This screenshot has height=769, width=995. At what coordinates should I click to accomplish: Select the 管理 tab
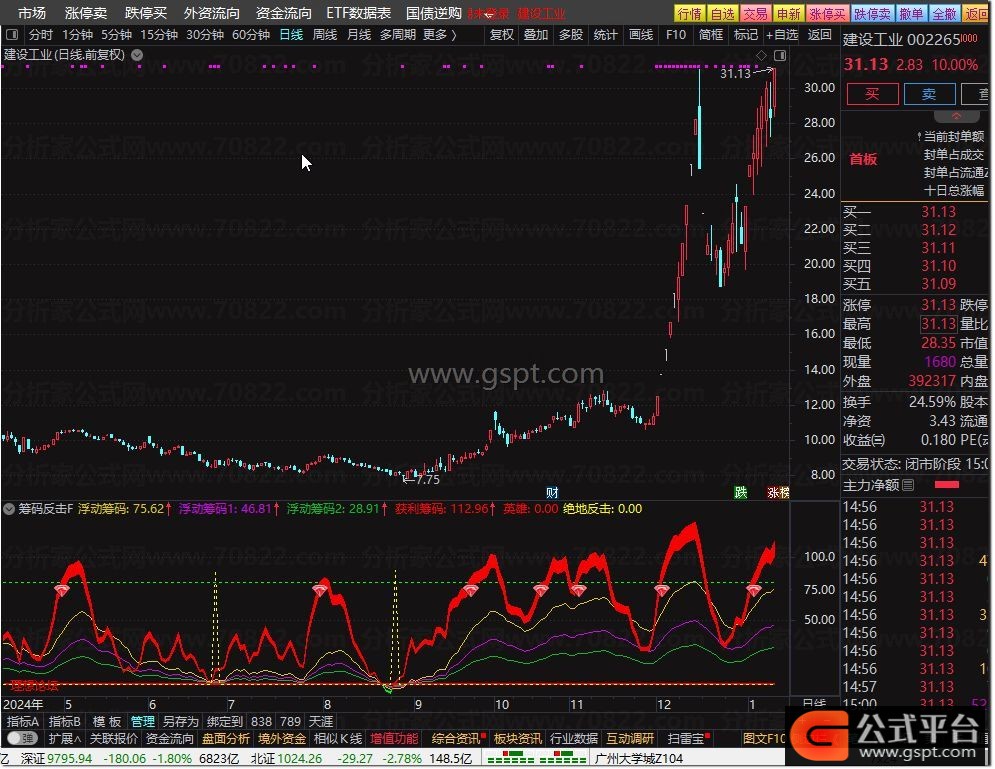coord(143,722)
